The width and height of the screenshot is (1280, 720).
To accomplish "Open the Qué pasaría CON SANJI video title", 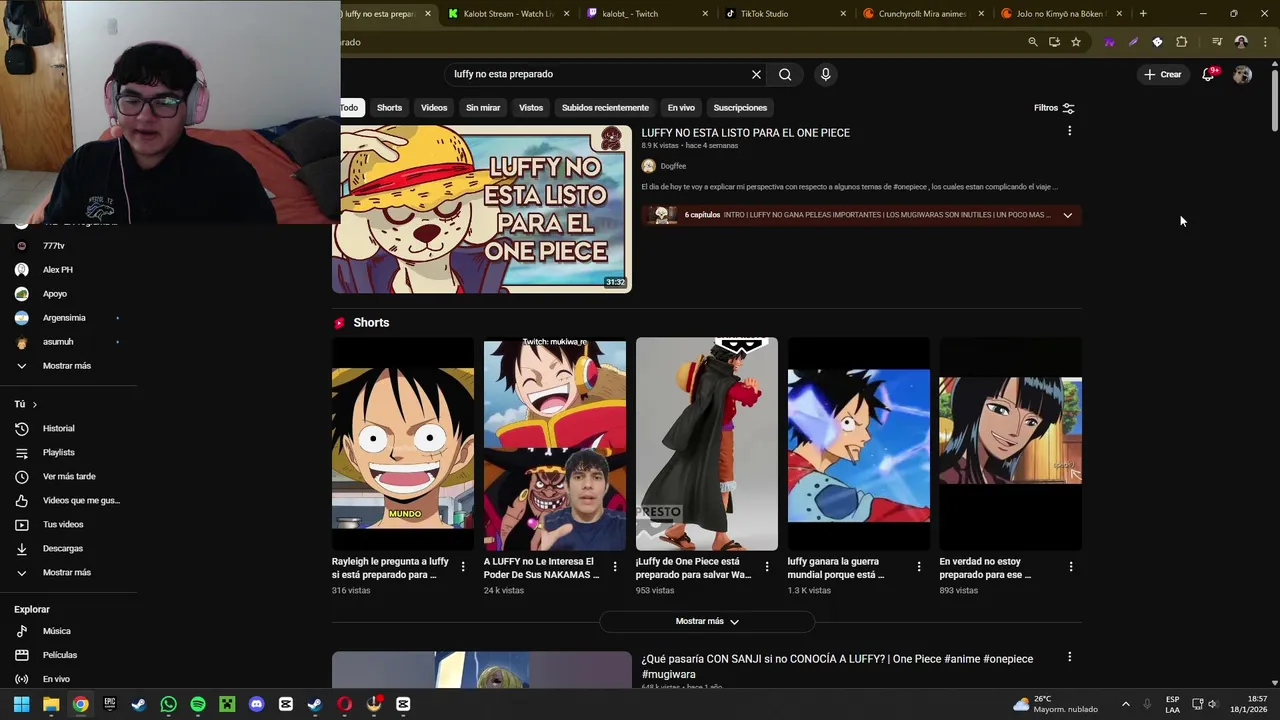I will click(837, 666).
